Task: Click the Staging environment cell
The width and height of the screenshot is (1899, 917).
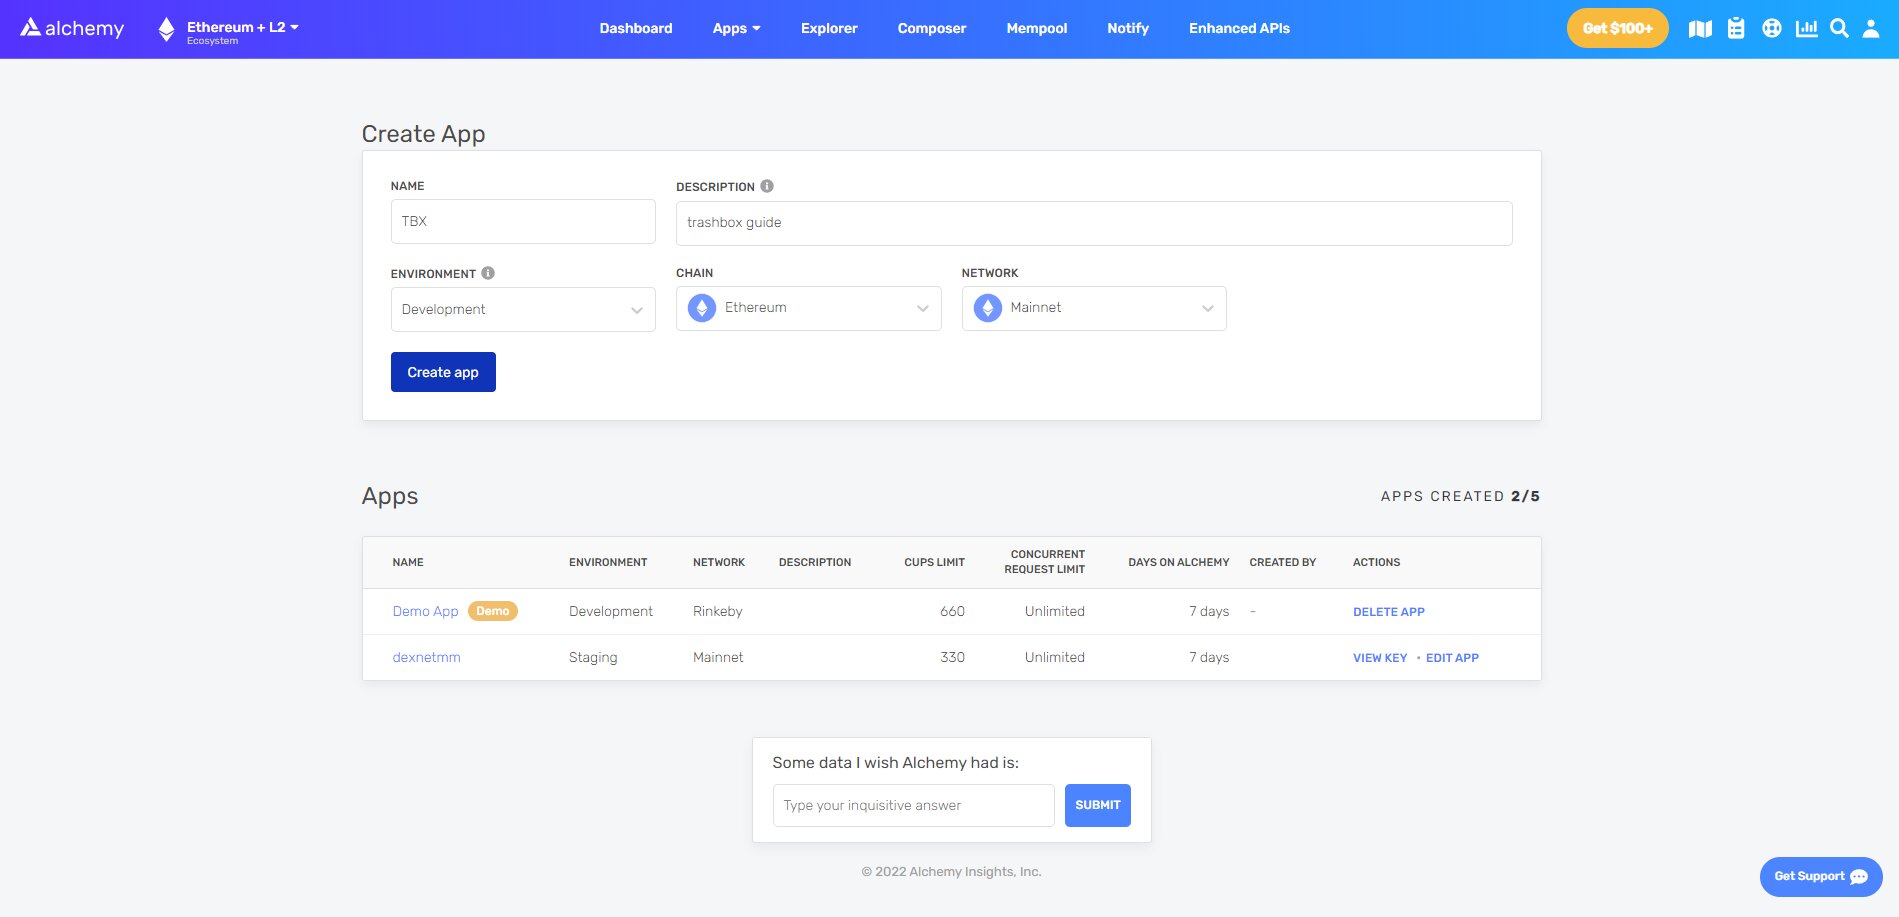Action: click(593, 657)
